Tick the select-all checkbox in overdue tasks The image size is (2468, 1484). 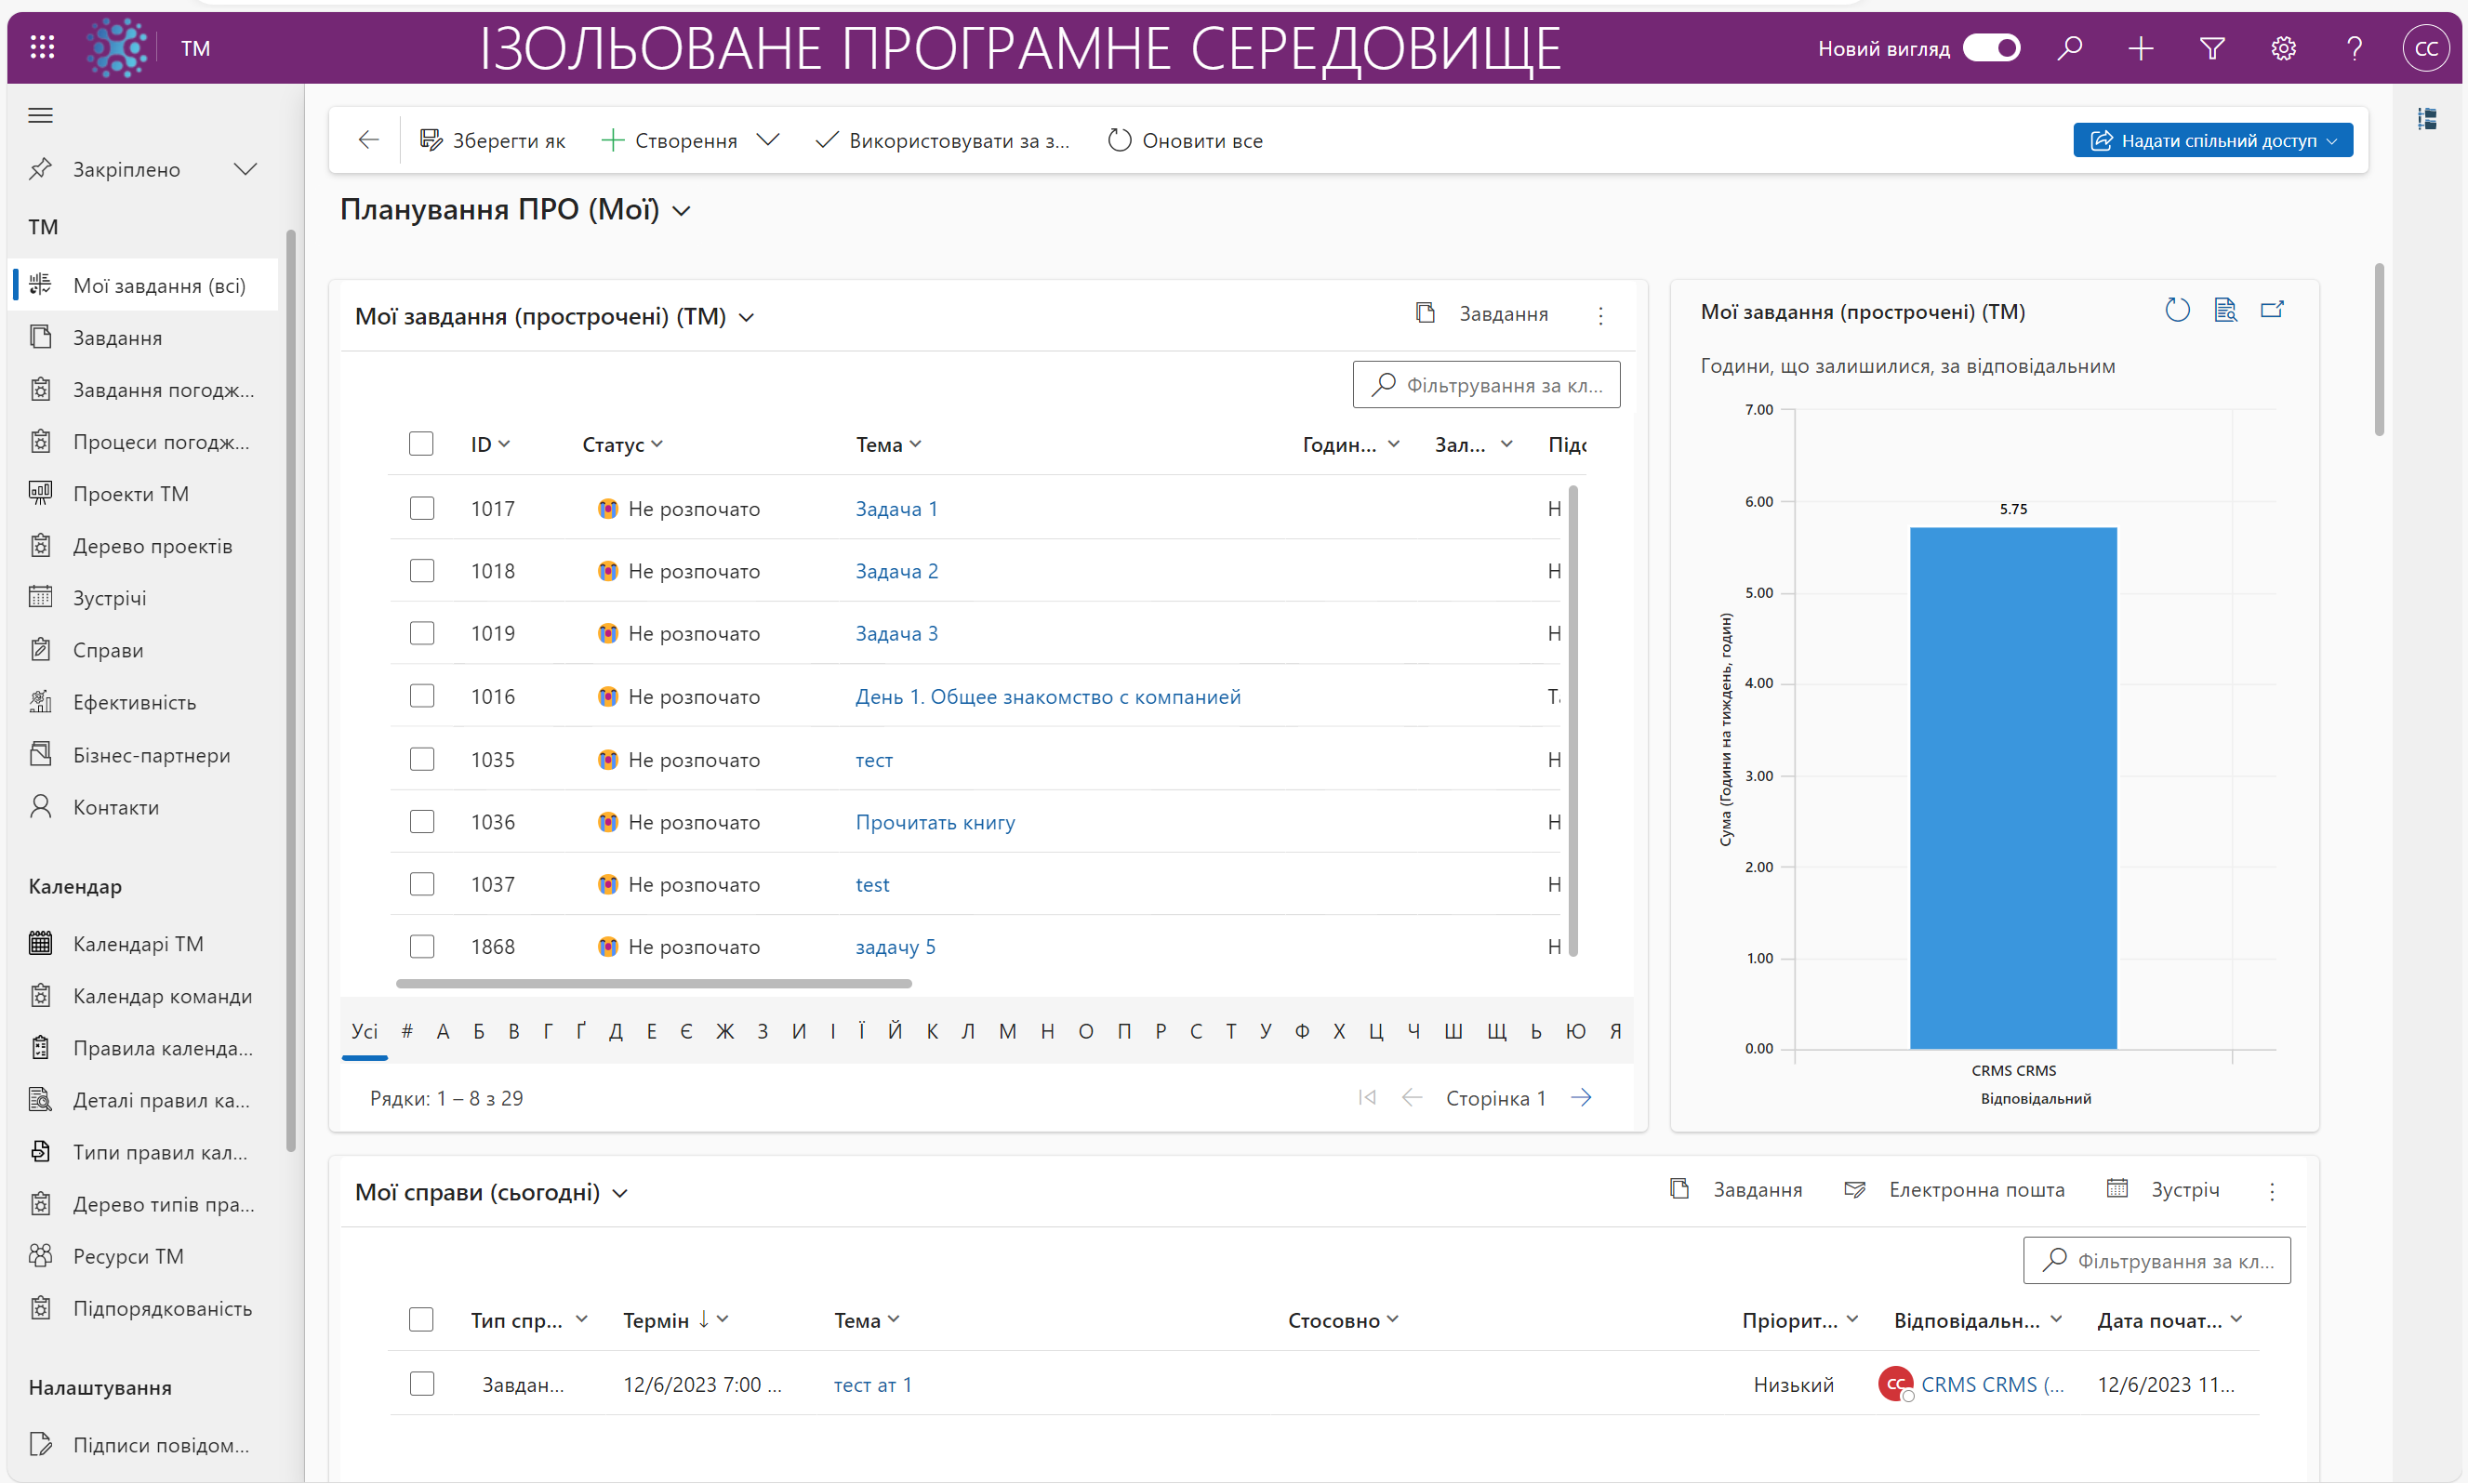pos(421,443)
